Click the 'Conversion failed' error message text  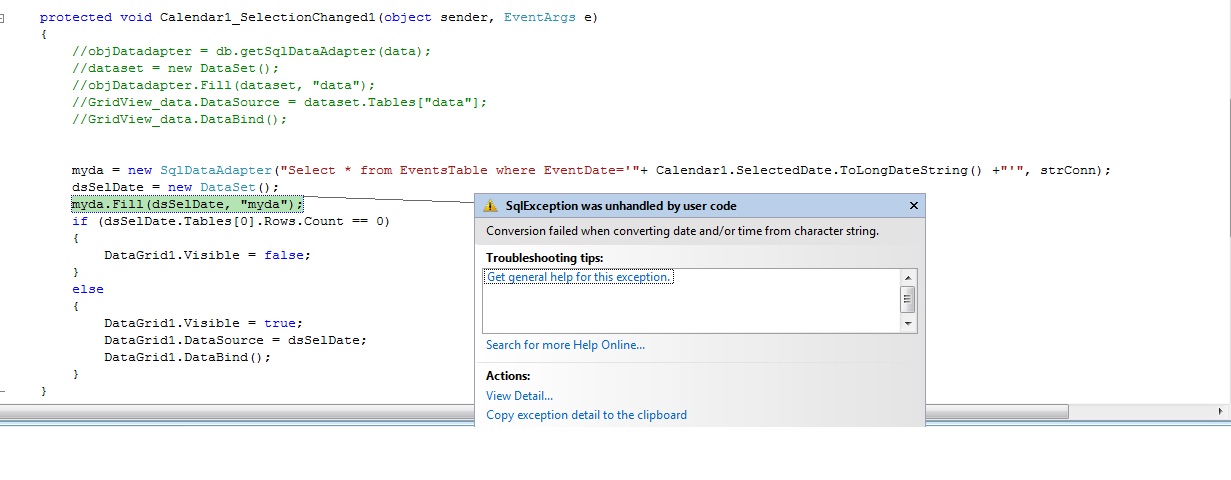click(x=682, y=231)
